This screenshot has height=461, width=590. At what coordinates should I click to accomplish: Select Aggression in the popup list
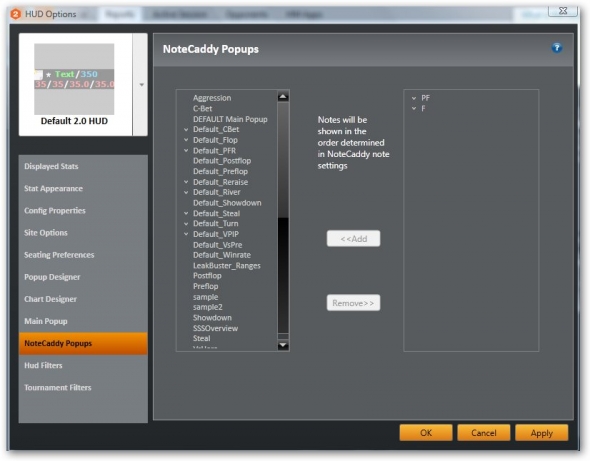tap(212, 98)
